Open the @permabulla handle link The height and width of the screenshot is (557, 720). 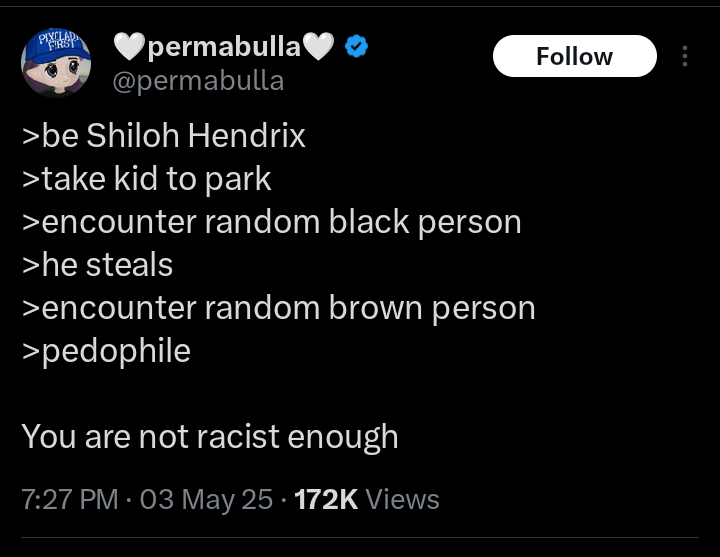198,80
